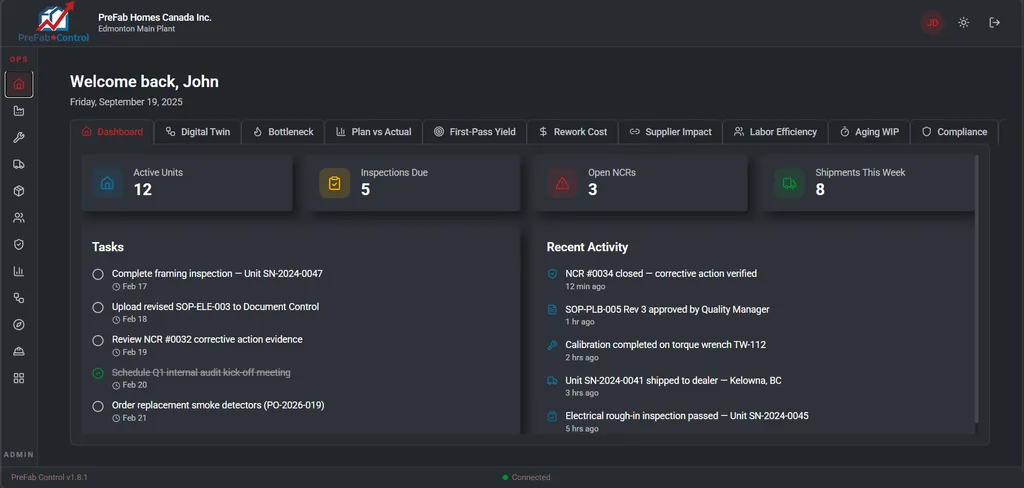1024x488 pixels.
Task: Click the Active Units house icon
Action: coord(107,183)
